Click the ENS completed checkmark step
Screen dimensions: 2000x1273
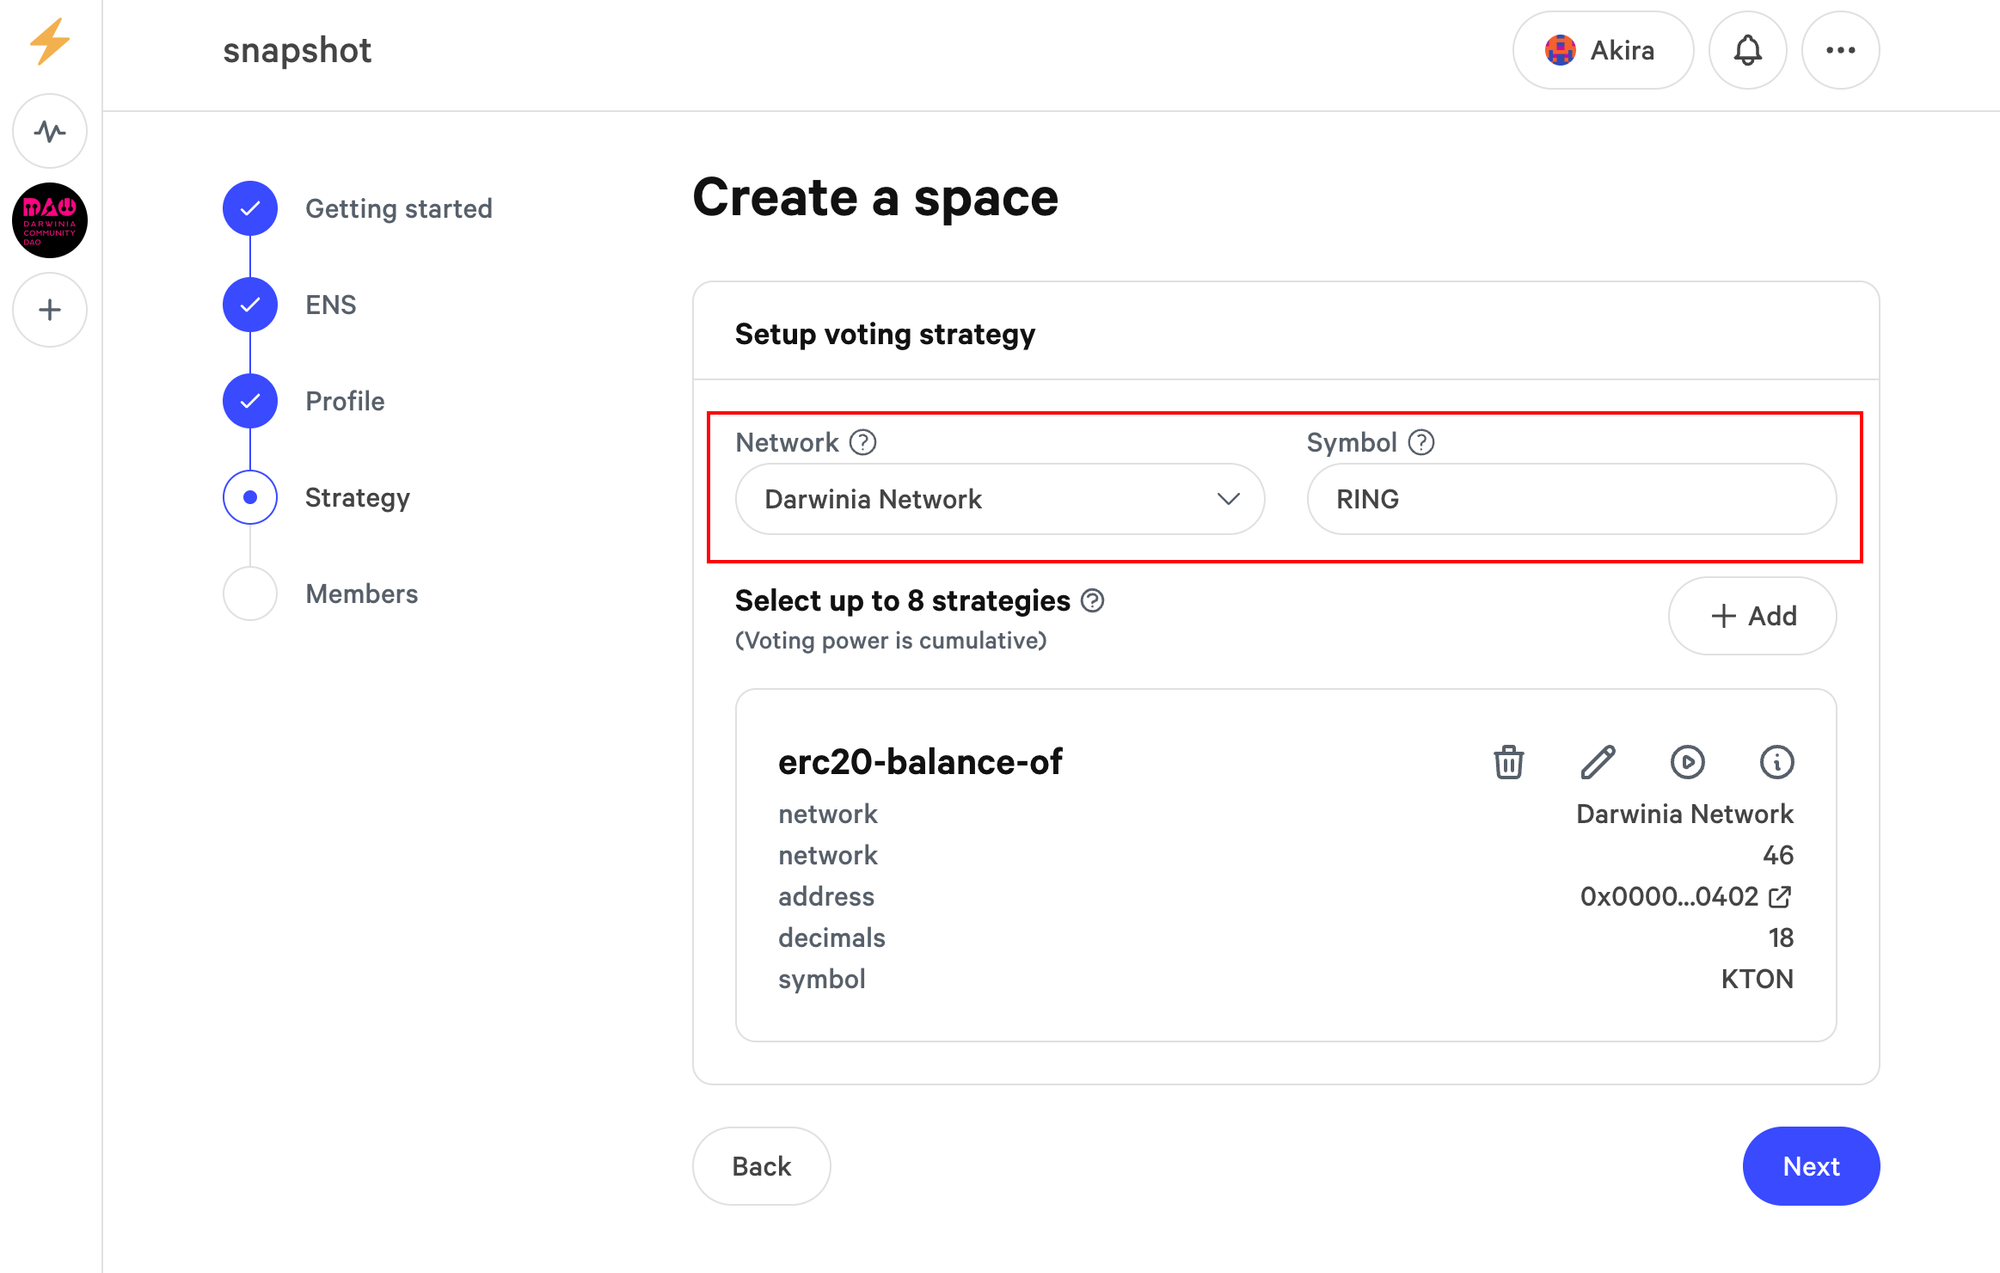(x=248, y=305)
